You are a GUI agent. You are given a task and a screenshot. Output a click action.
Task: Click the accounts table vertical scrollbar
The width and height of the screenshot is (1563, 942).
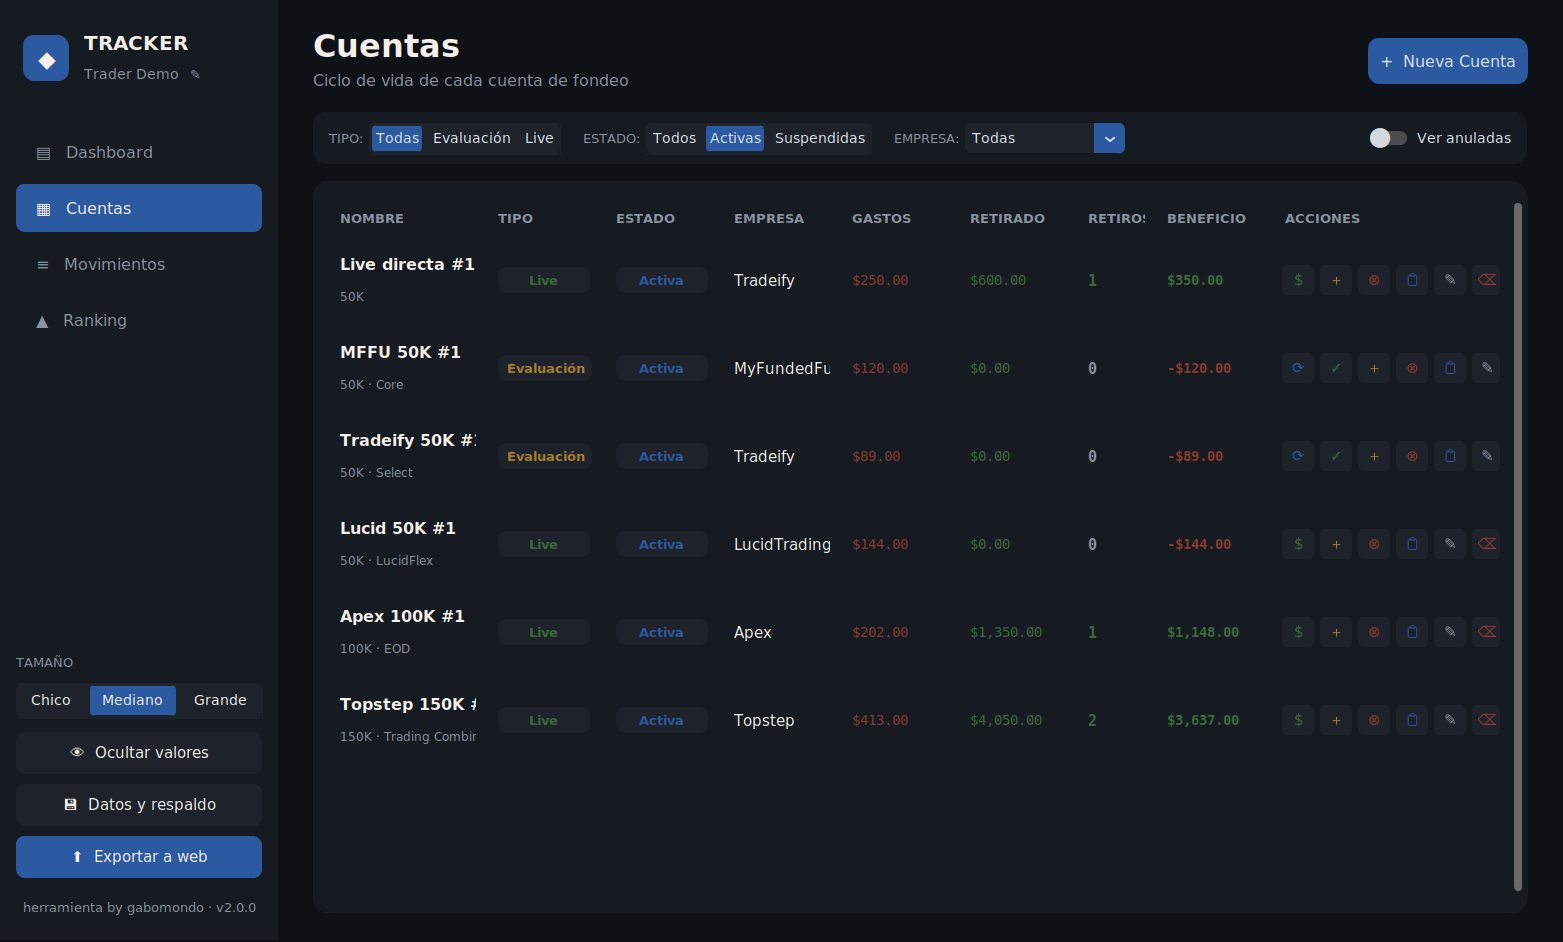click(1518, 546)
